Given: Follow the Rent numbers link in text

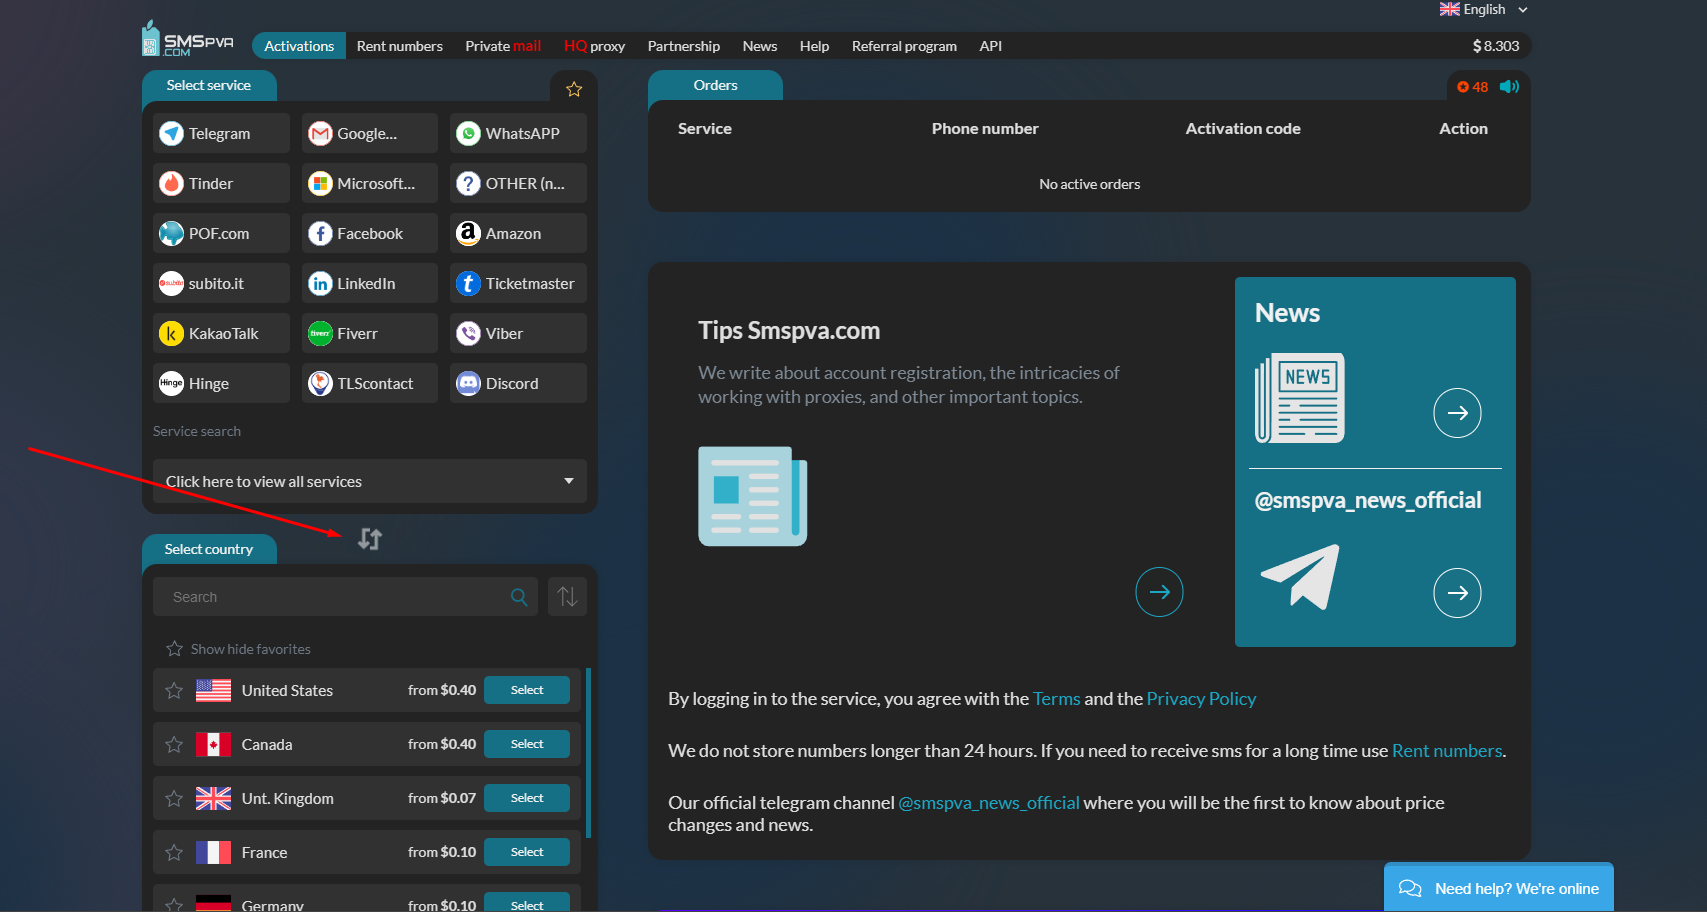Looking at the screenshot, I should point(1447,751).
